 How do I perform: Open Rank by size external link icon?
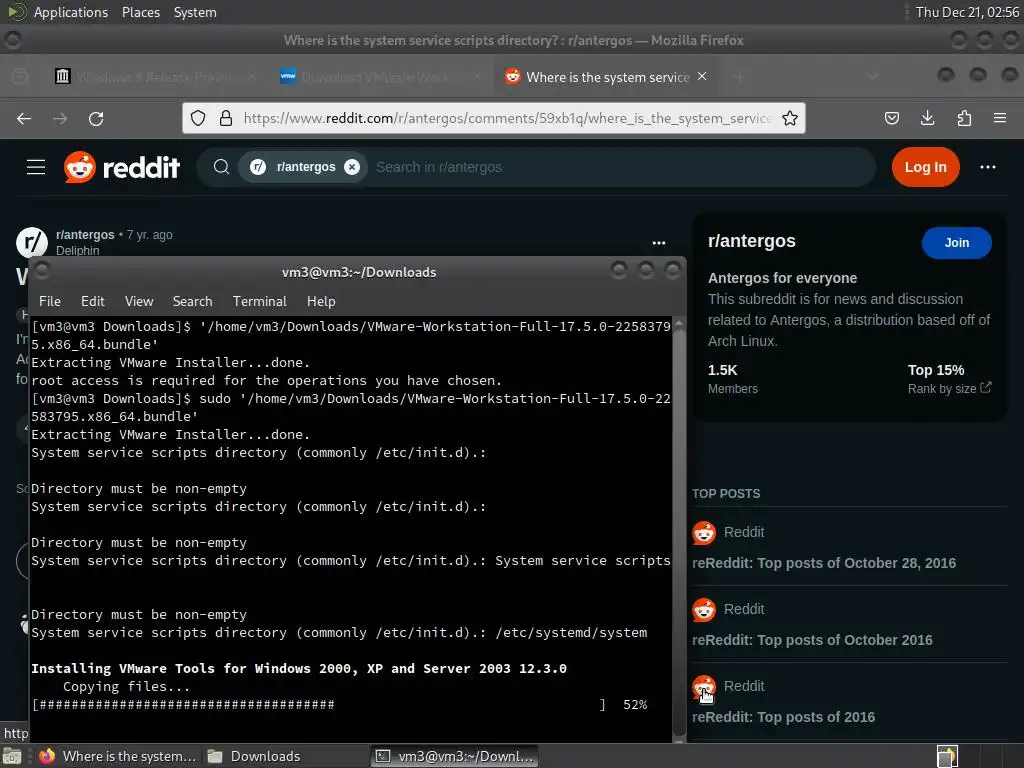[x=985, y=387]
